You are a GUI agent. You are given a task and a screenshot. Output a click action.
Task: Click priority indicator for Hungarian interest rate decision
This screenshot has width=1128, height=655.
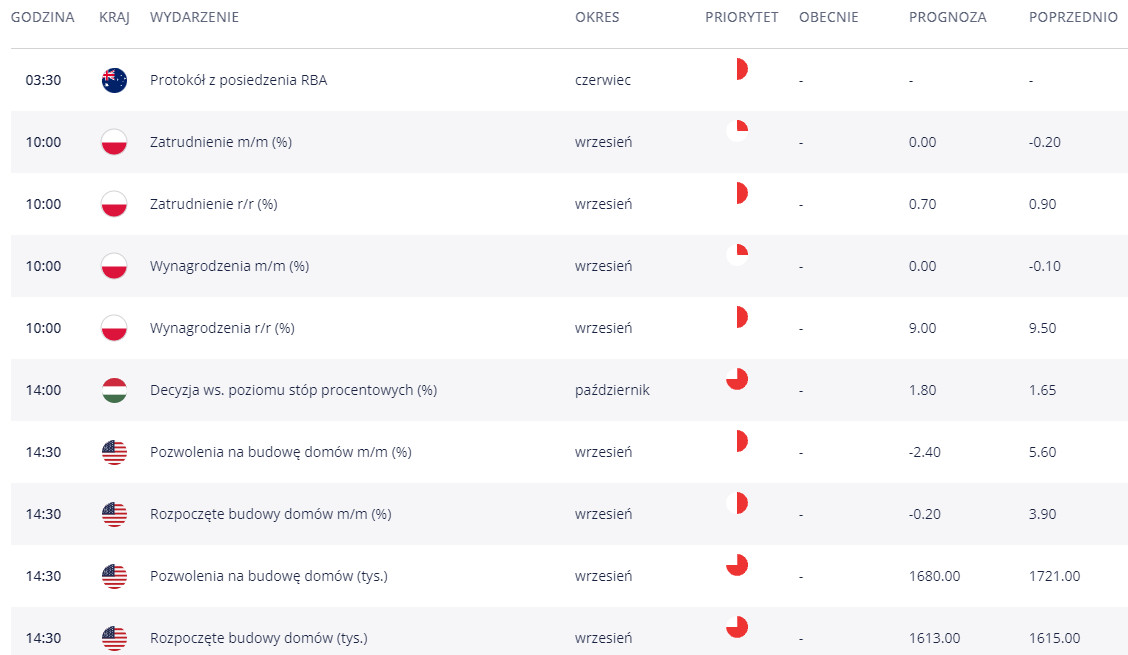click(737, 379)
